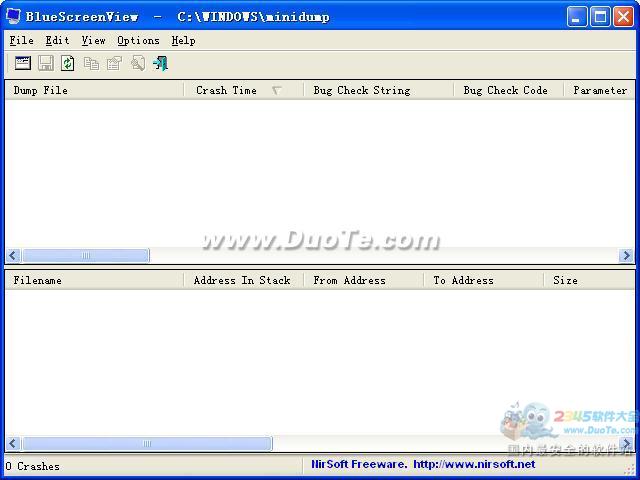Click the Find toolbar icon
This screenshot has width=640, height=480.
(137, 63)
